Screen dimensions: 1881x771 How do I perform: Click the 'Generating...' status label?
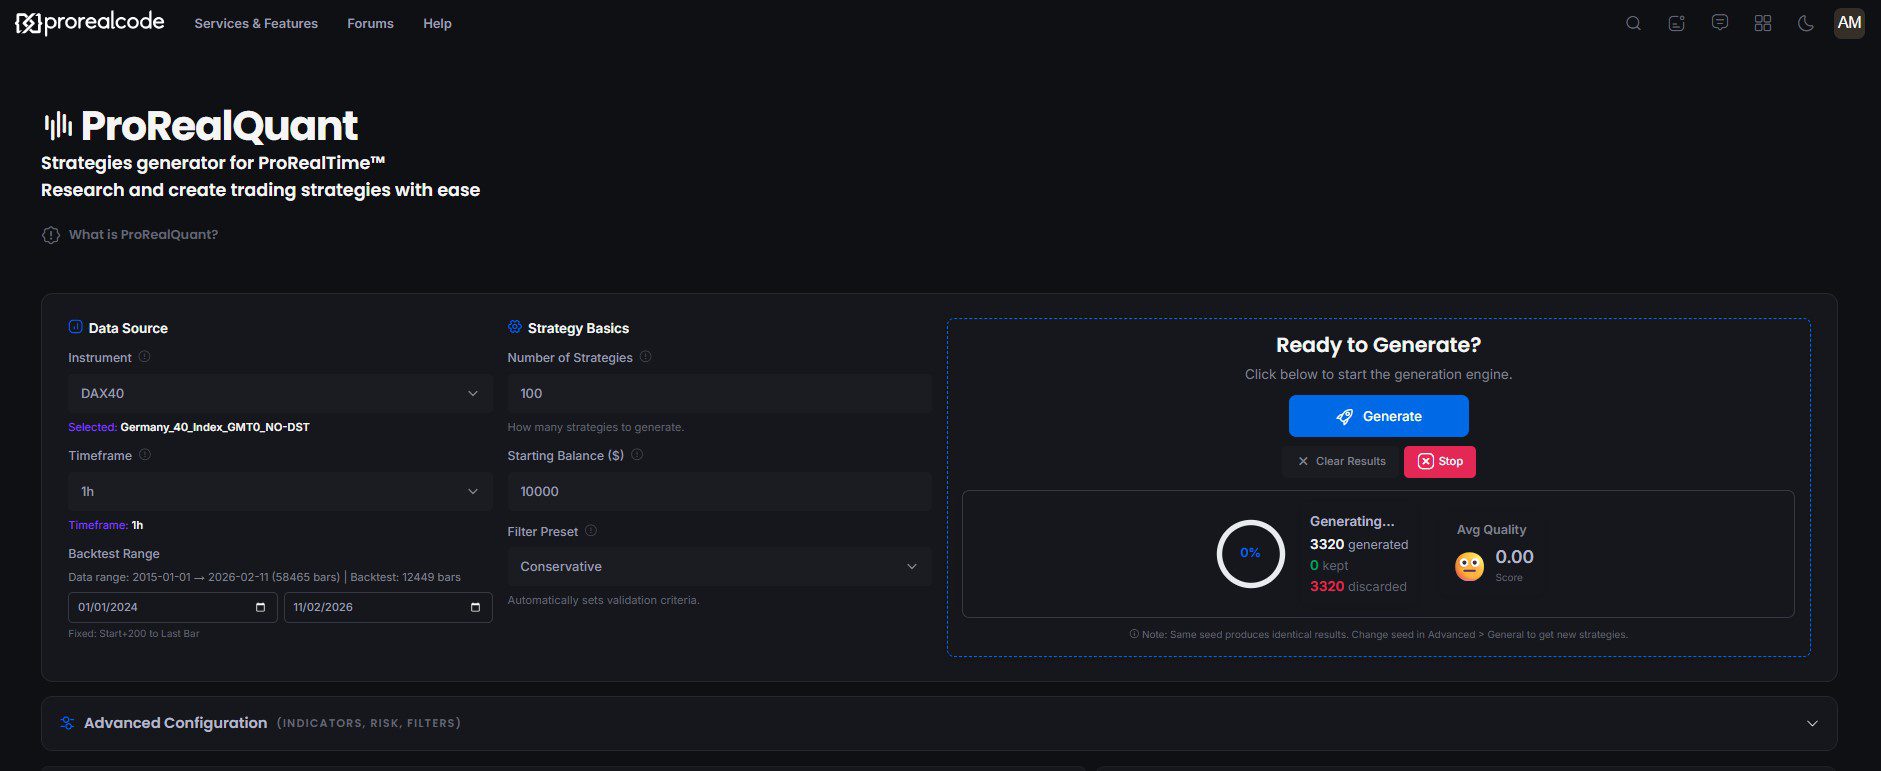click(x=1352, y=521)
